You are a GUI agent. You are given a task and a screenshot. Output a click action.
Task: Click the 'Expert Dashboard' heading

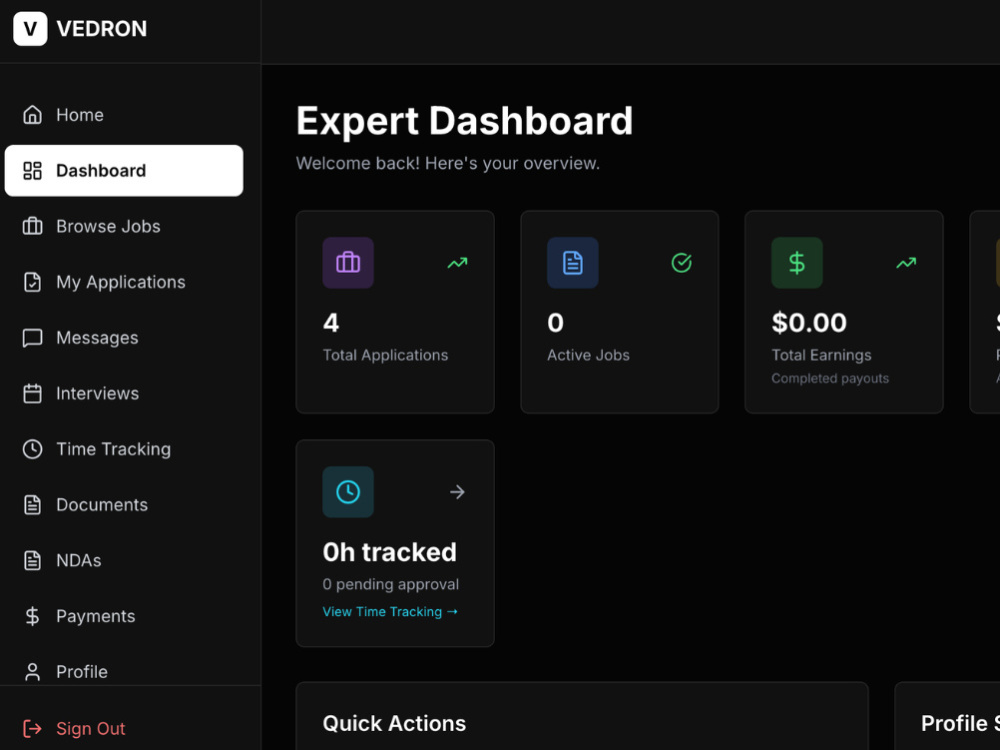click(464, 121)
